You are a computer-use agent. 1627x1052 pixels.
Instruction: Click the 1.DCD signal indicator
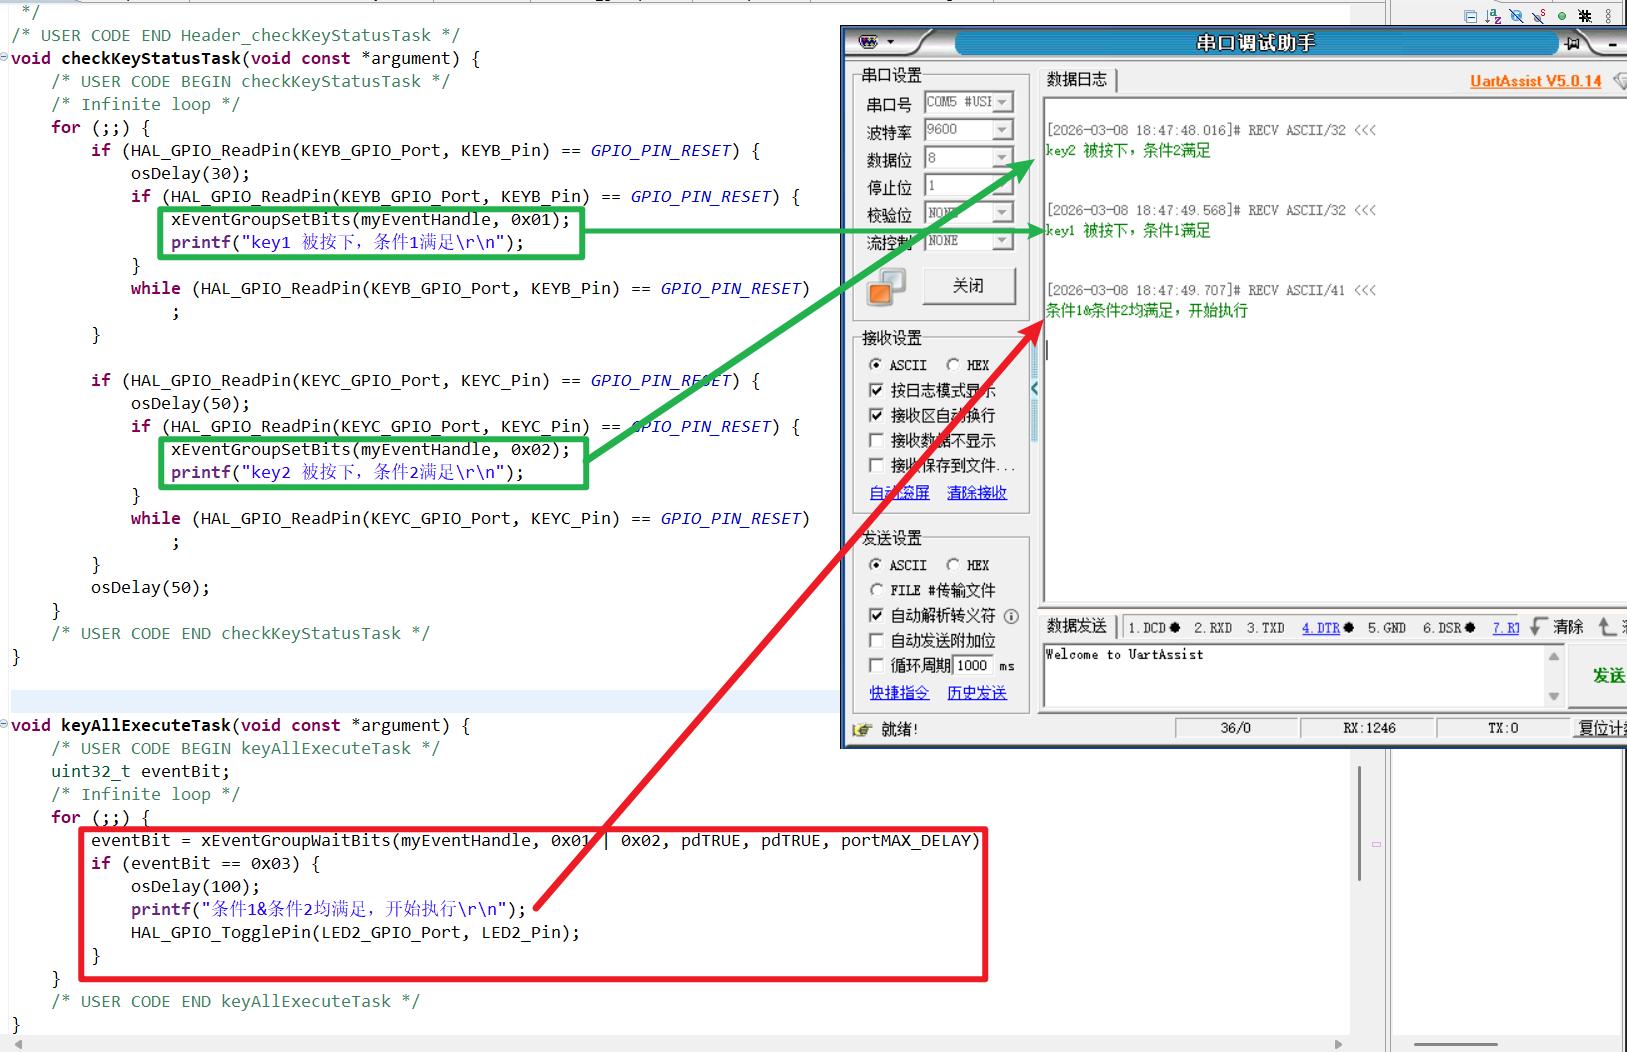1154,628
